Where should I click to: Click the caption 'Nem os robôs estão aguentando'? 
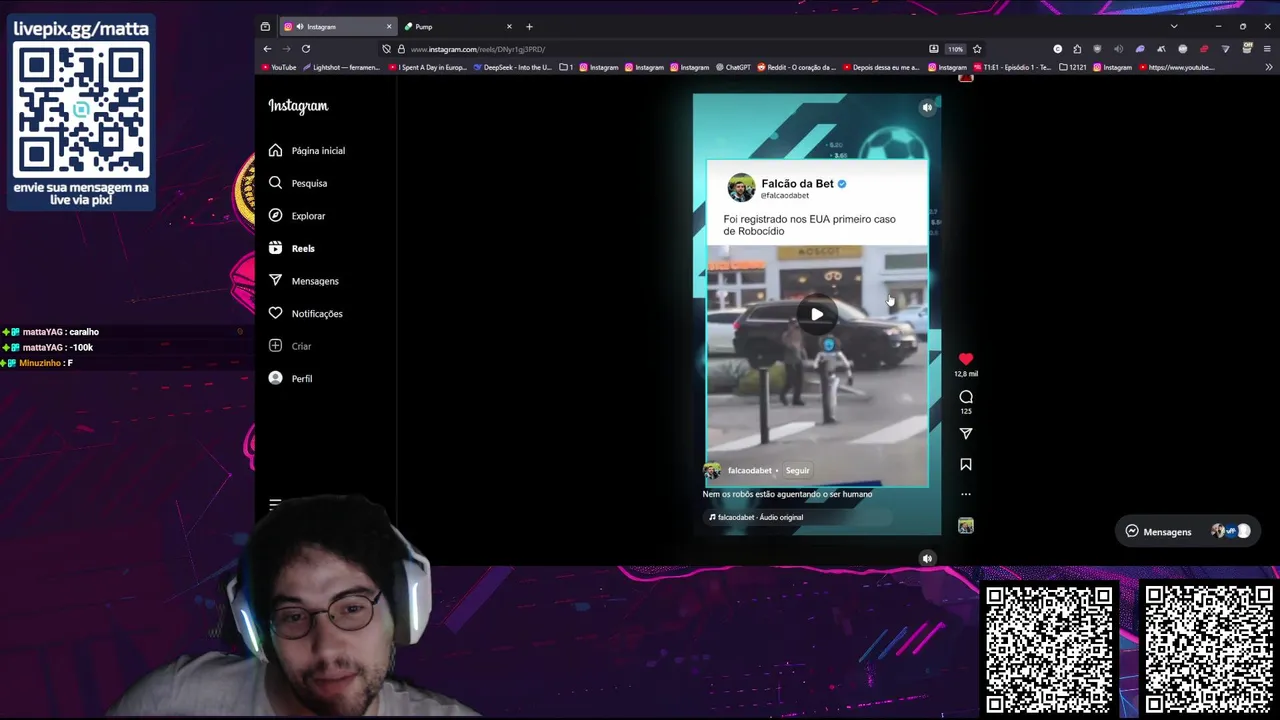(x=787, y=494)
